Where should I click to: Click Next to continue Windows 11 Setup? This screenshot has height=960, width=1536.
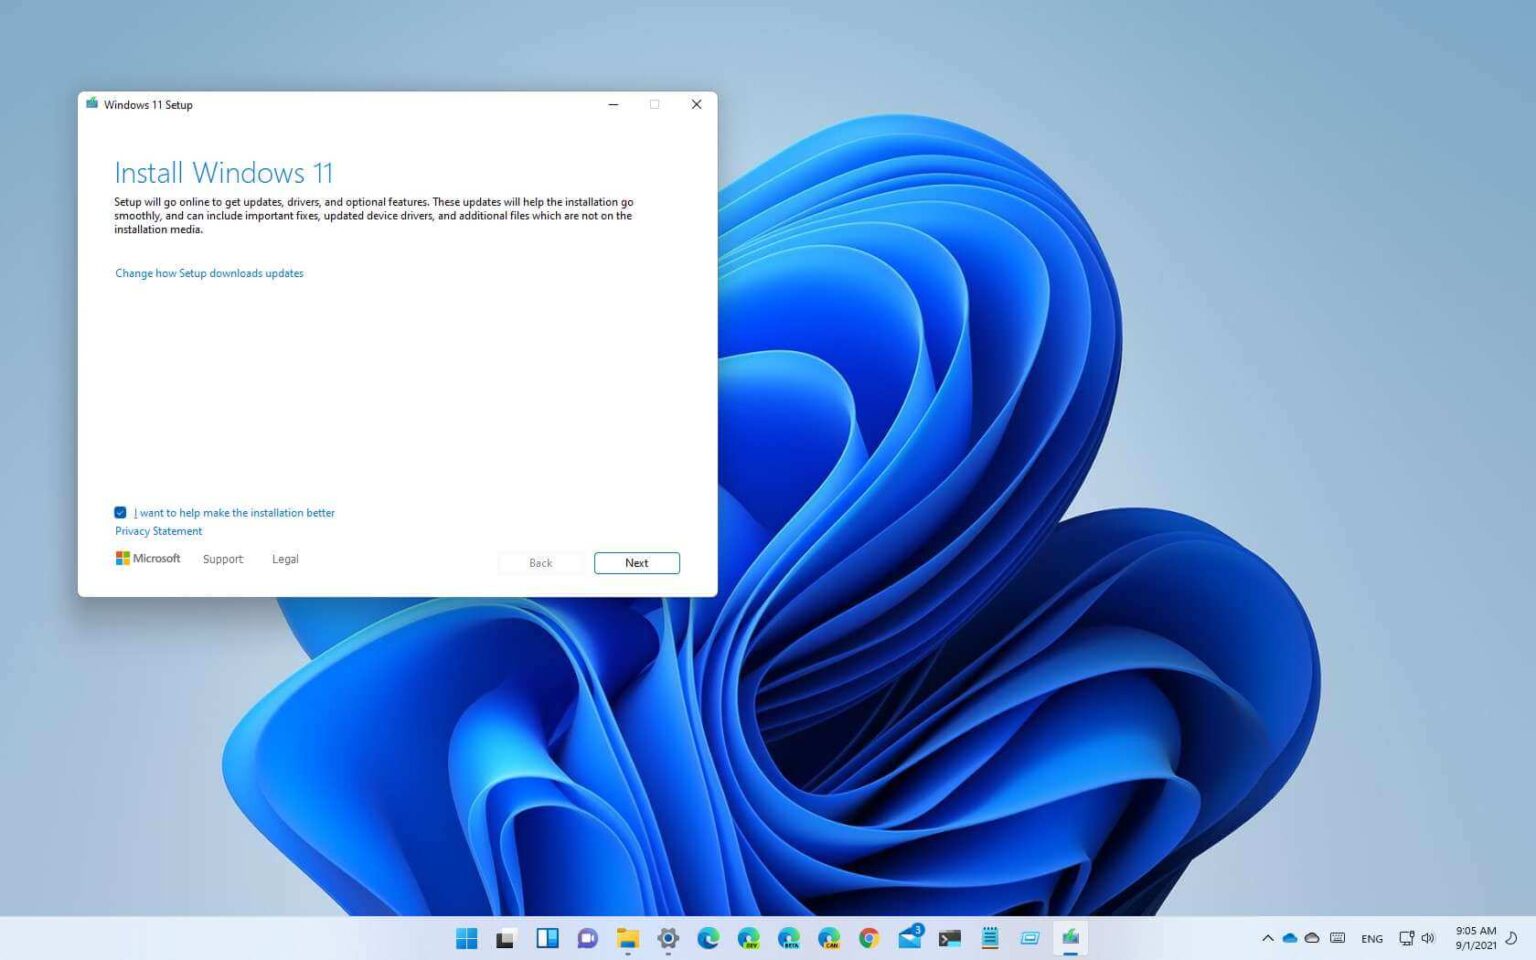[636, 562]
